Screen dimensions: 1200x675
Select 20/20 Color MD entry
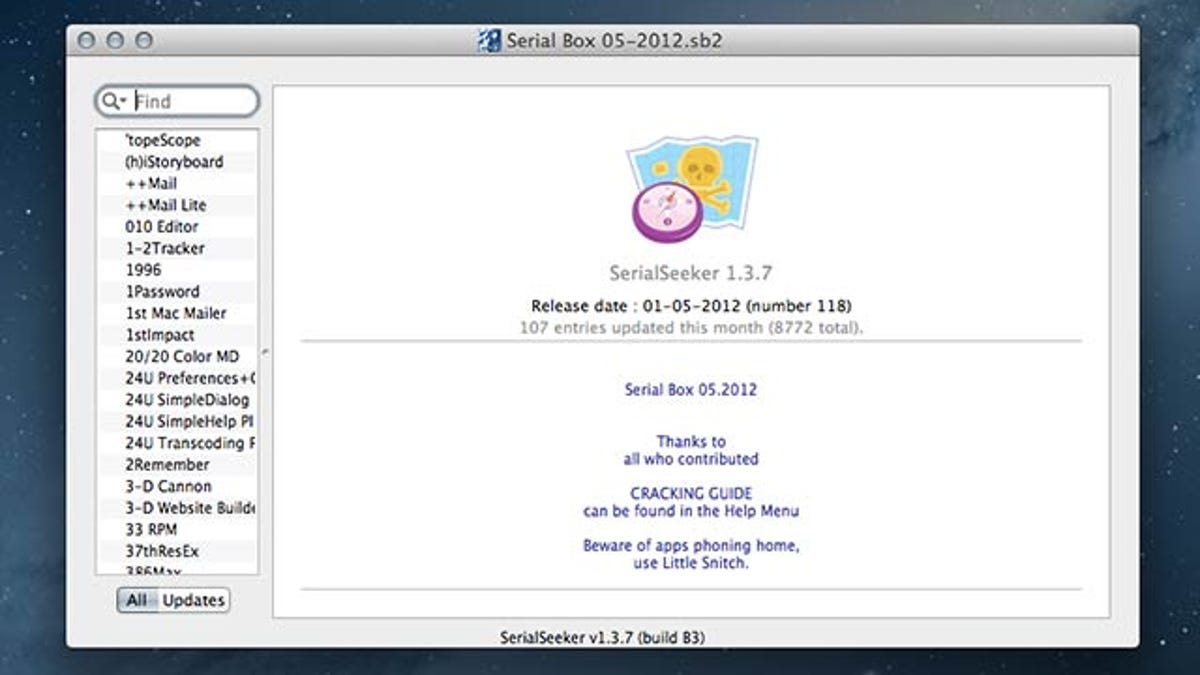(x=176, y=357)
